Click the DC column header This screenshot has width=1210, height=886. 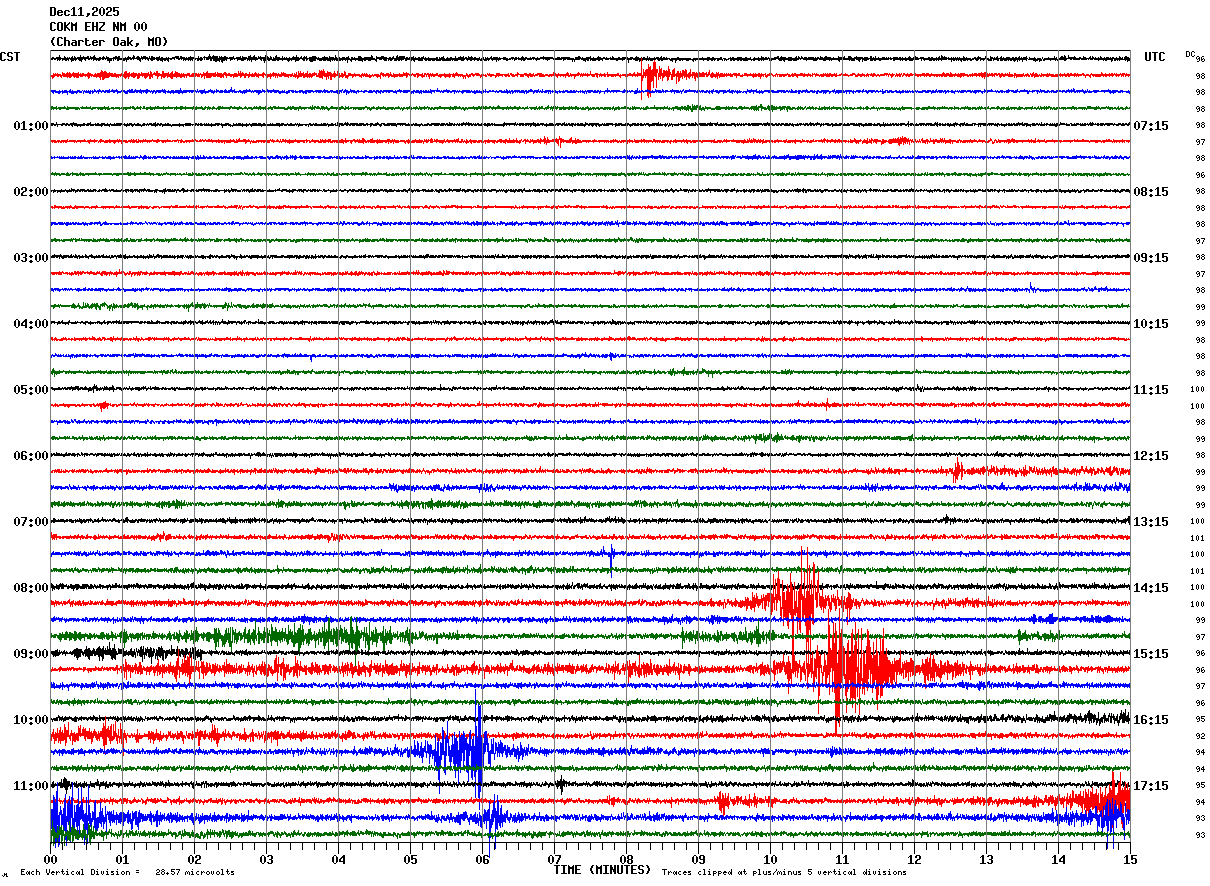1190,54
